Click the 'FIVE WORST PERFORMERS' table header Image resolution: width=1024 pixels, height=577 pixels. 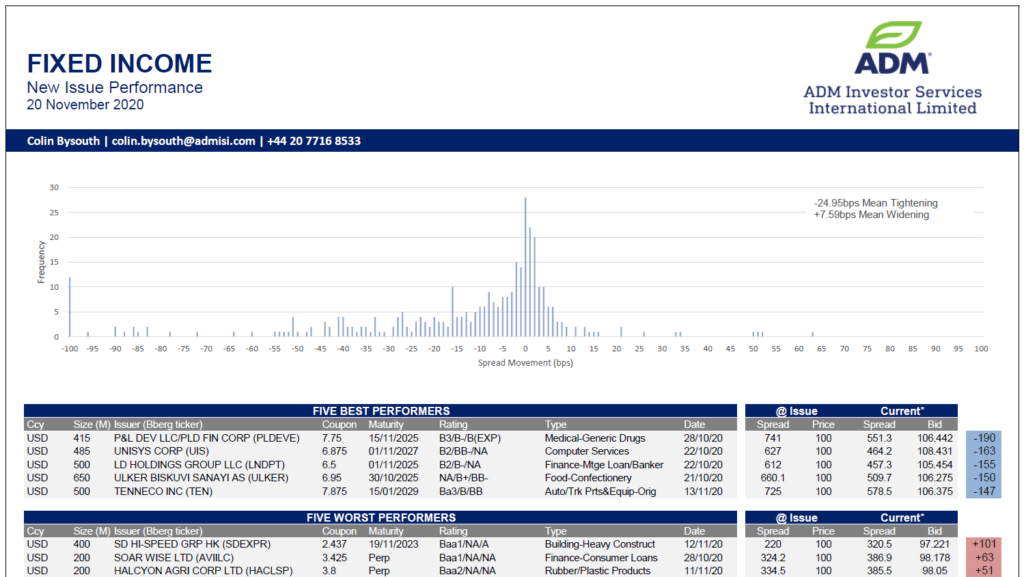381,518
